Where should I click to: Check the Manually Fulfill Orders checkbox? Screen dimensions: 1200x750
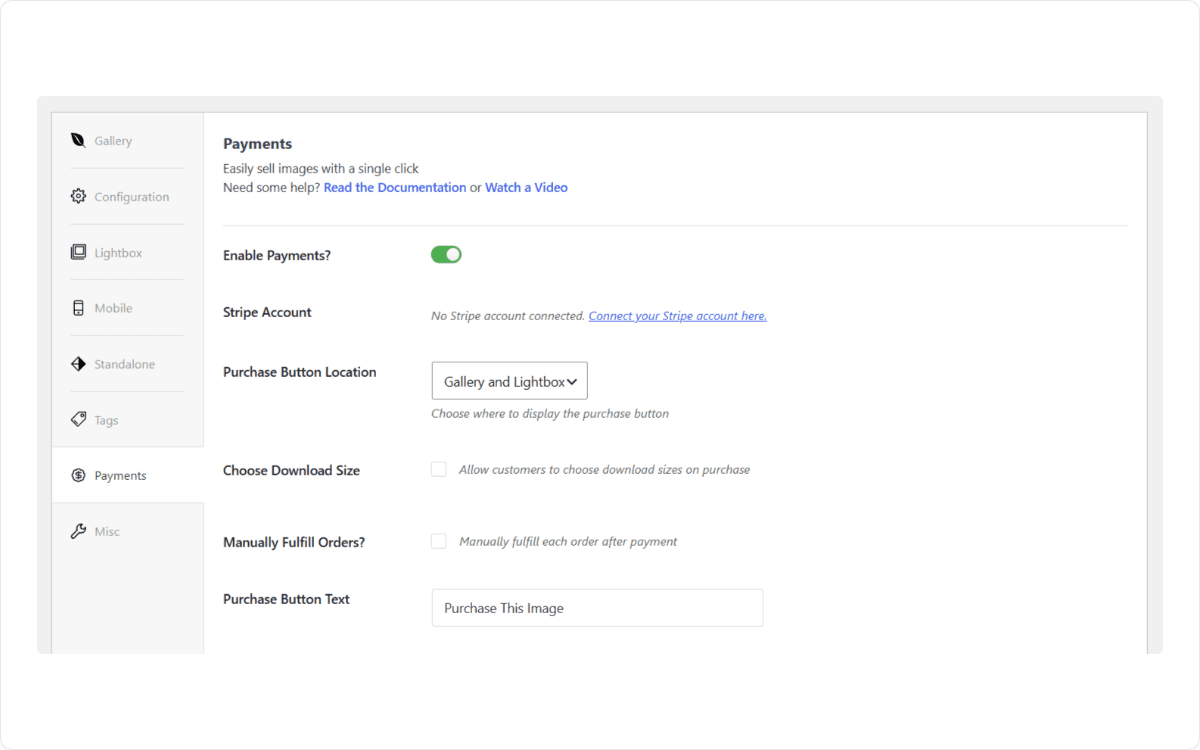tap(438, 541)
